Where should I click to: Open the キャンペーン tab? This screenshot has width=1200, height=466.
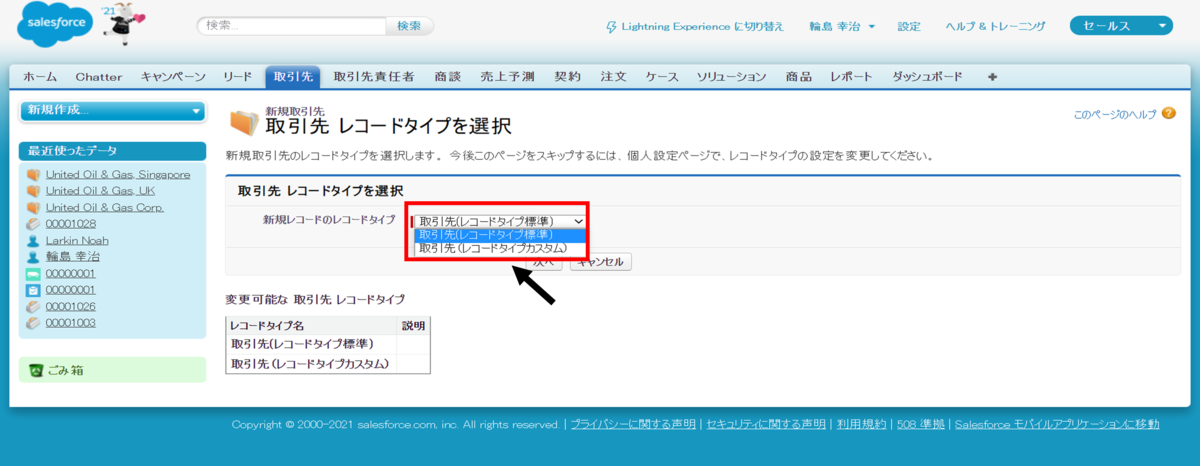(173, 77)
